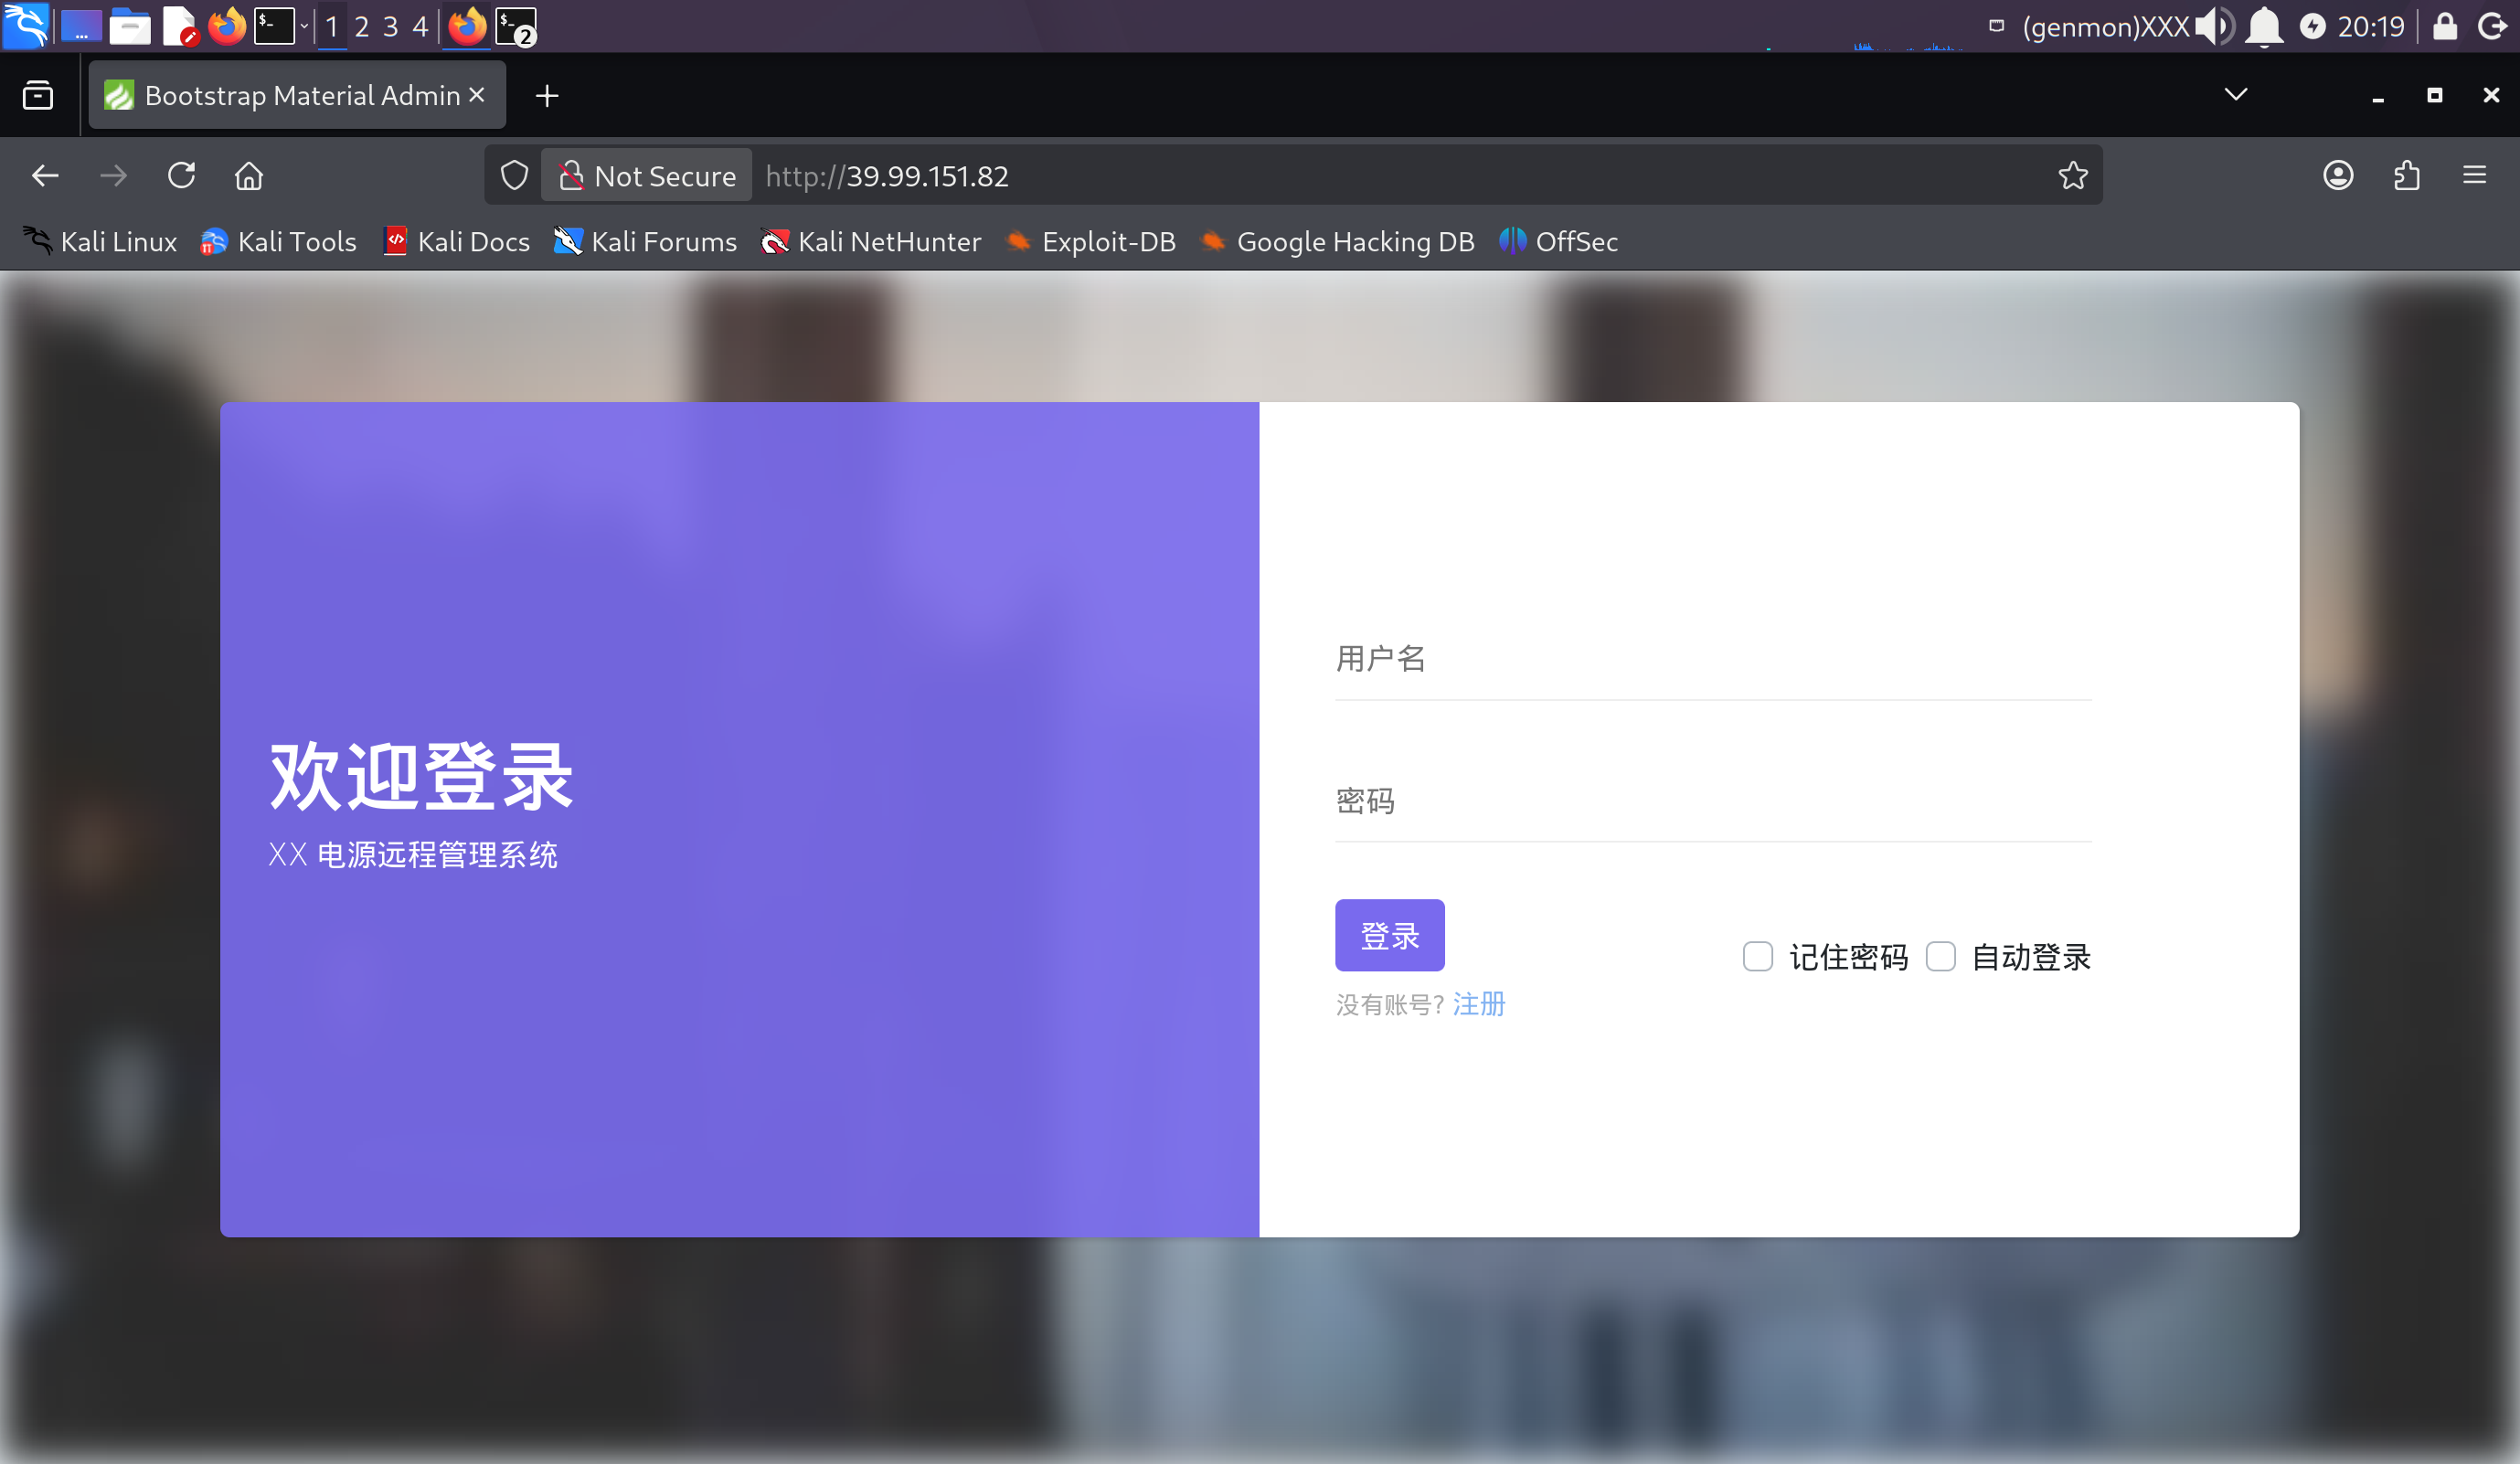Launch Firefox from the panel launcher
This screenshot has width=2520, height=1464.
point(227,26)
